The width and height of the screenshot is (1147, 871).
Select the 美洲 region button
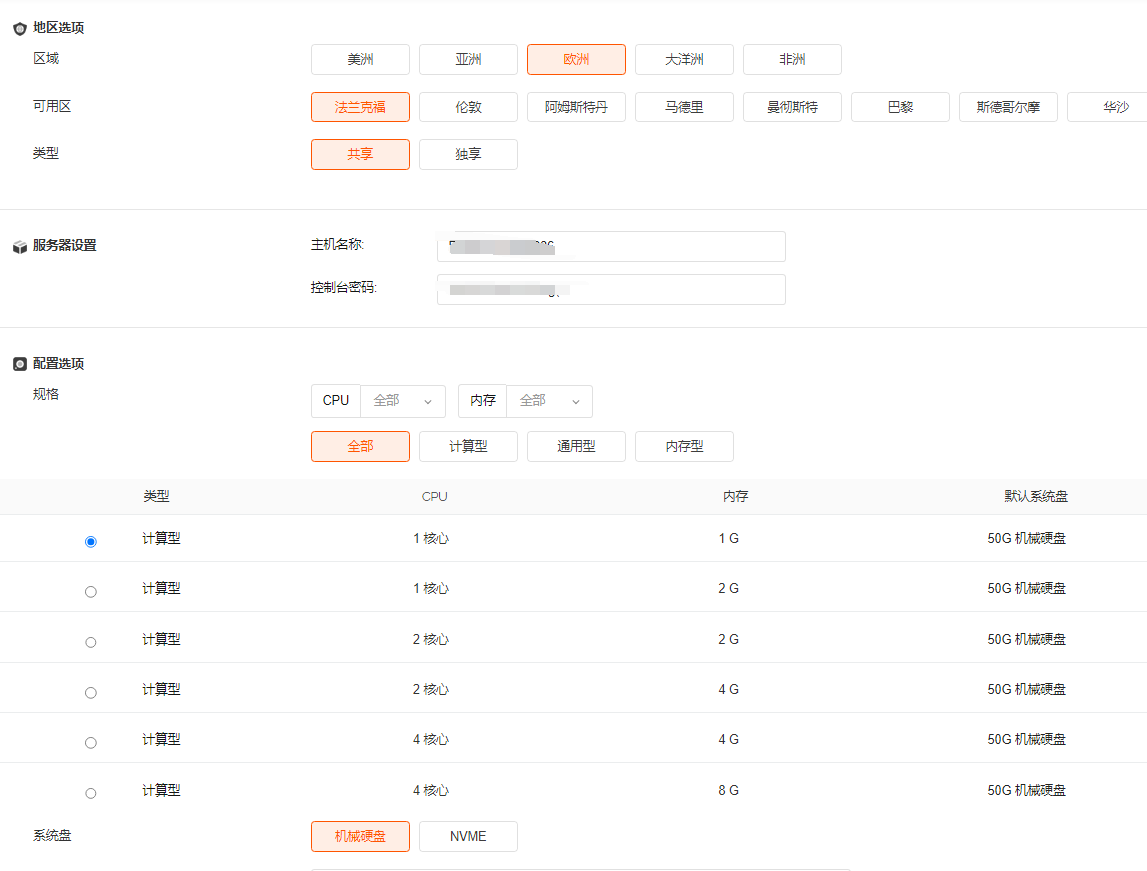(x=360, y=60)
